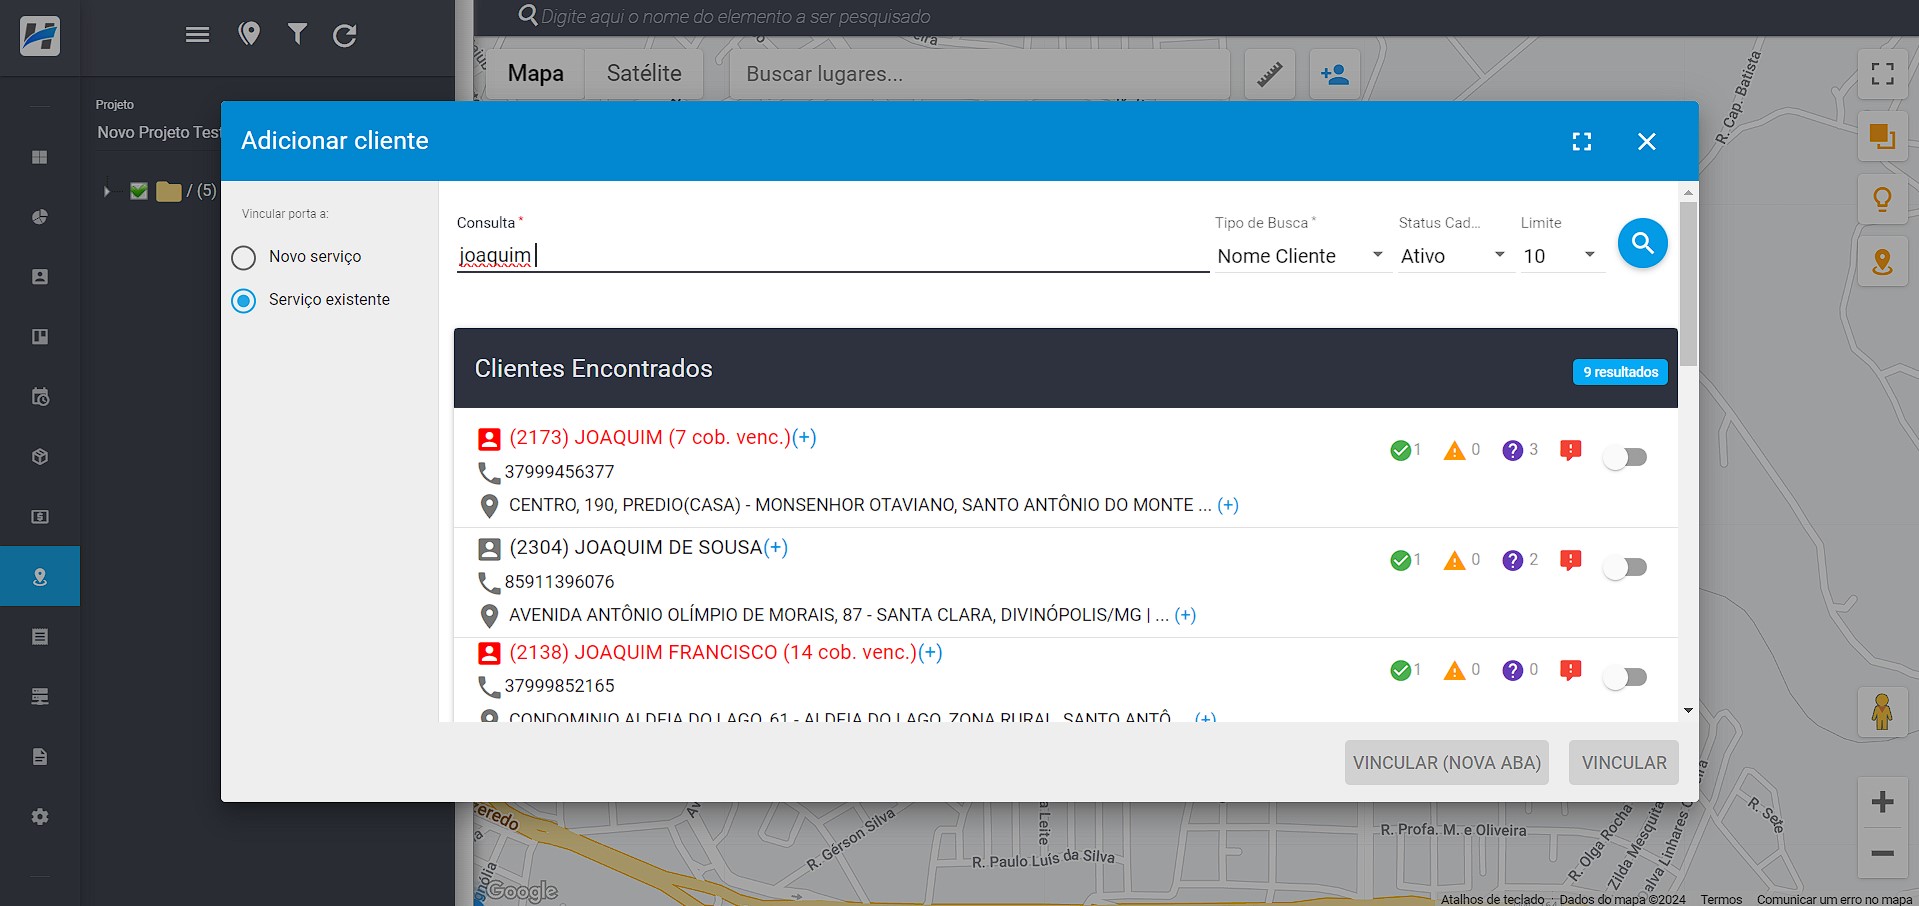Open the filter funnel icon
The image size is (1919, 906).
click(x=297, y=34)
